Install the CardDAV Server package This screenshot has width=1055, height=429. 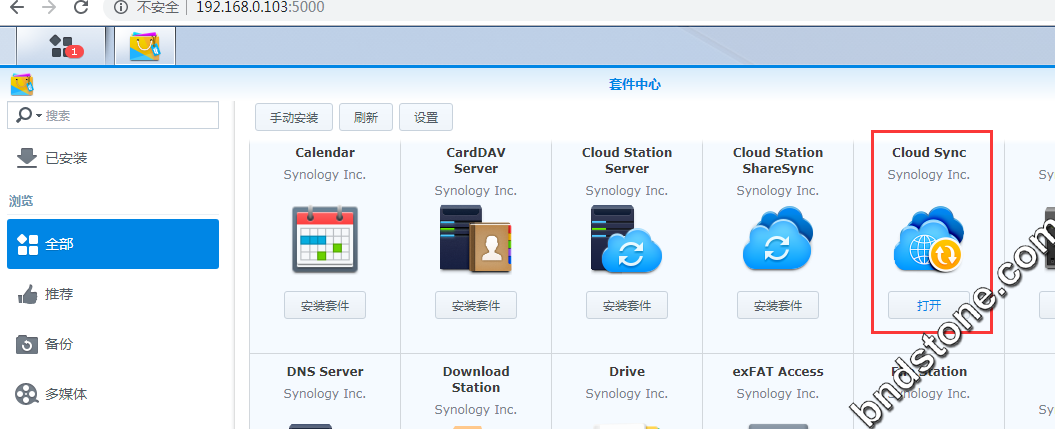(x=476, y=305)
